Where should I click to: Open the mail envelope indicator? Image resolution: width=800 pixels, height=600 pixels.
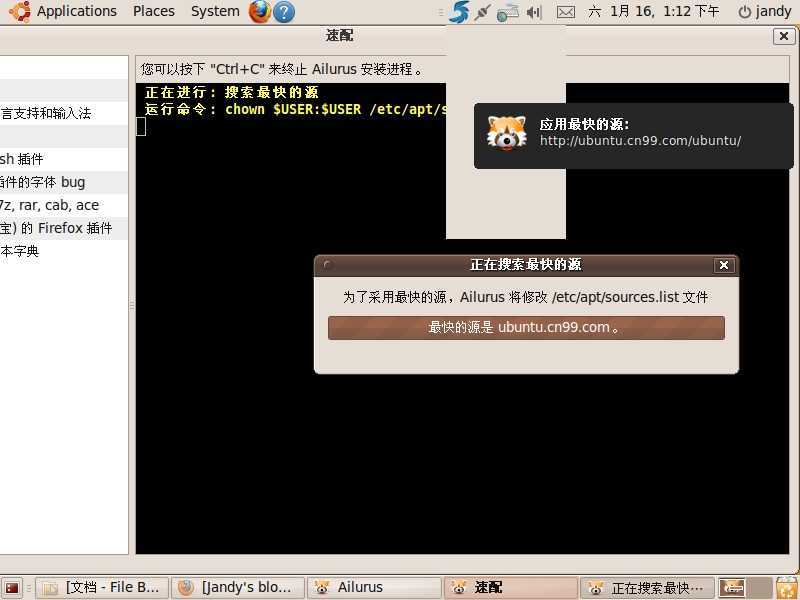tap(565, 12)
